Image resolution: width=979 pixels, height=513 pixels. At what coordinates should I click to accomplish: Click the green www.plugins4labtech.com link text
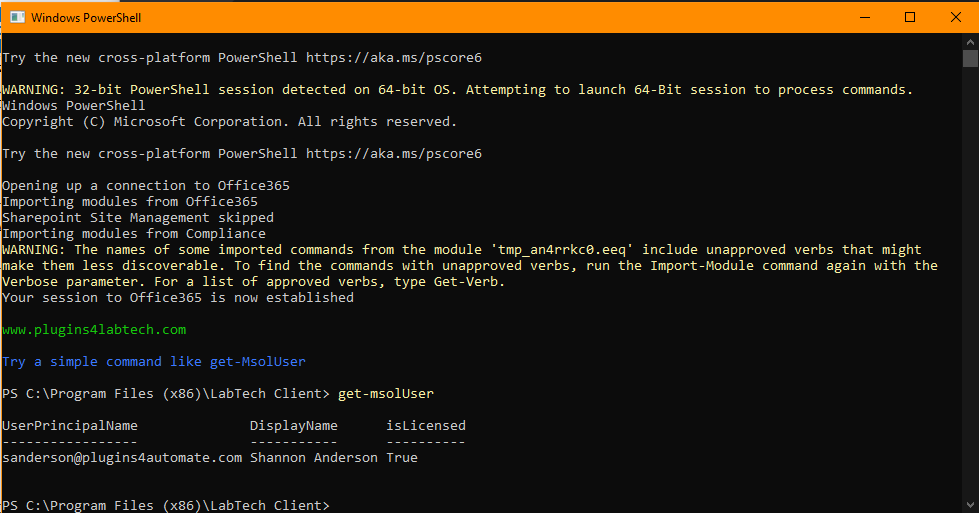click(94, 330)
